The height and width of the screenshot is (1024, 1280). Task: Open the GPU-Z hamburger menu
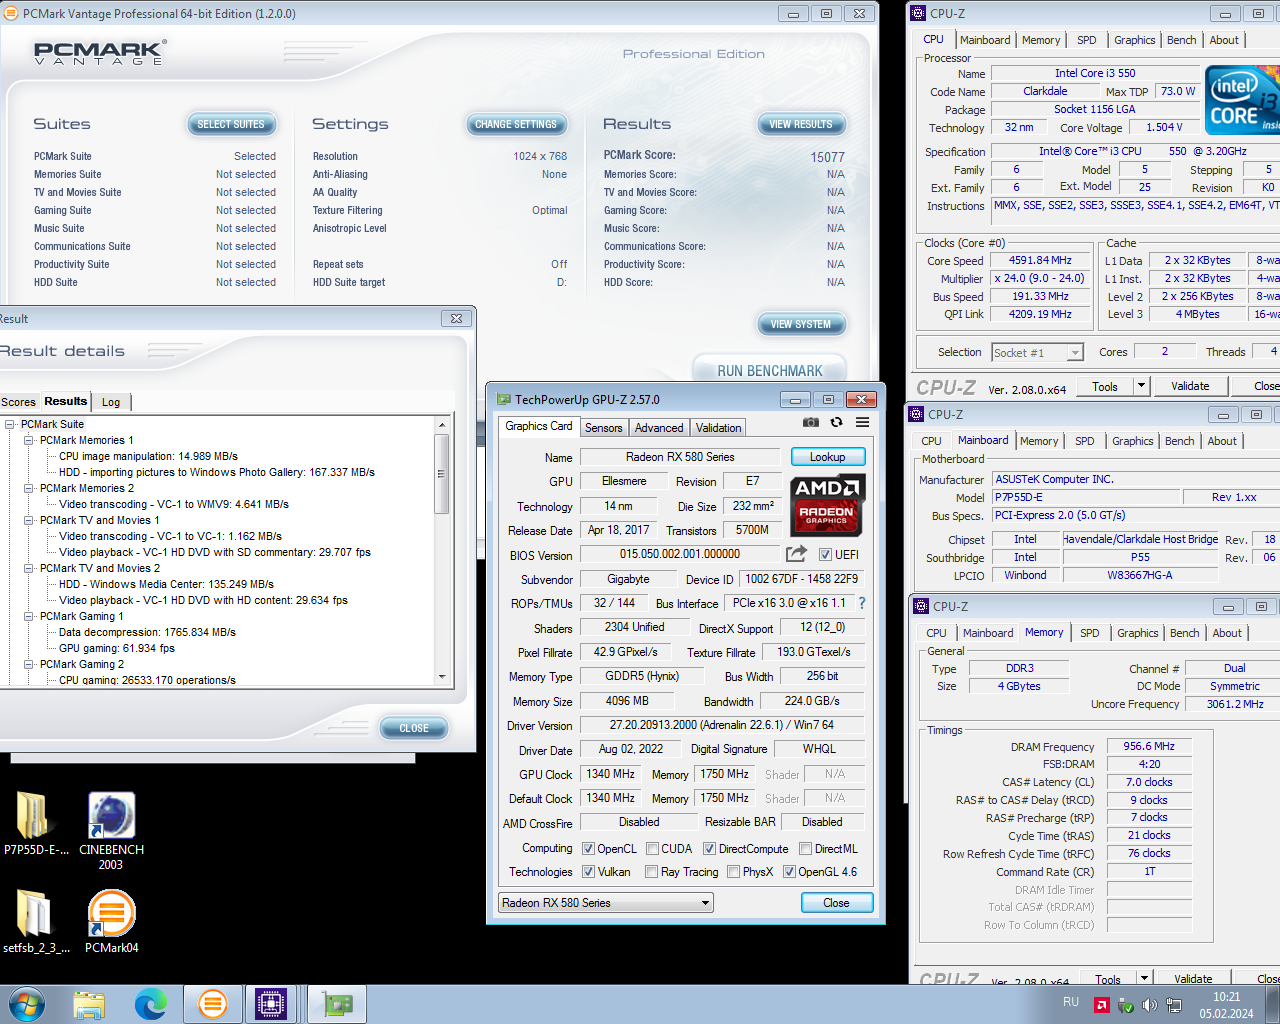click(x=862, y=423)
